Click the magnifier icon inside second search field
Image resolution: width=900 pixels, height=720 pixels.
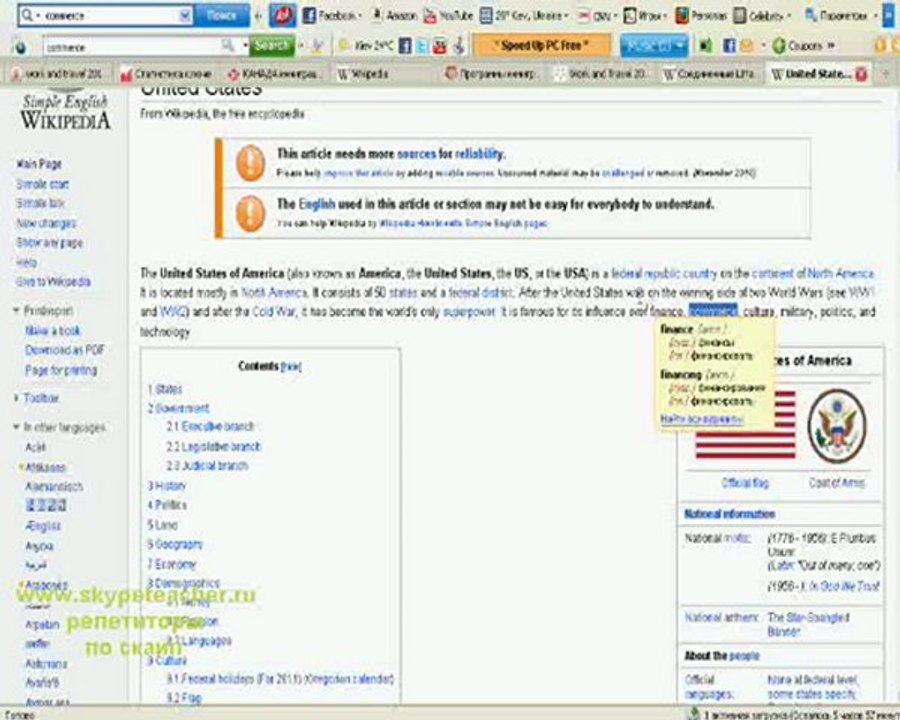coord(228,46)
